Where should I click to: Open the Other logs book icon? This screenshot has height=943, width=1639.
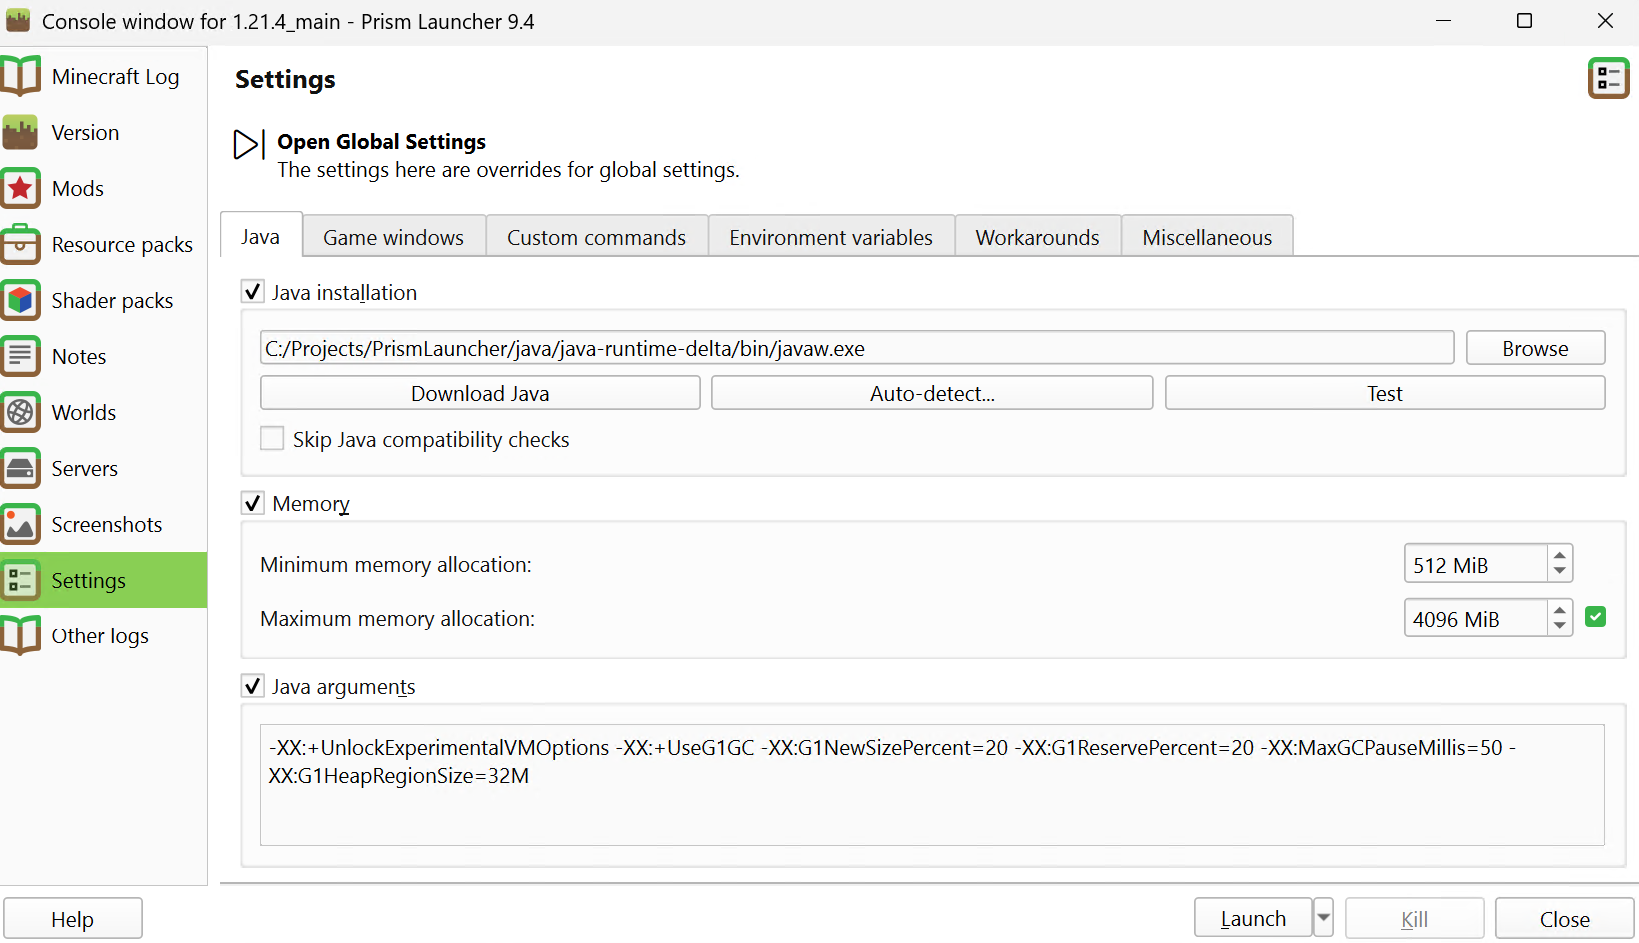click(20, 636)
